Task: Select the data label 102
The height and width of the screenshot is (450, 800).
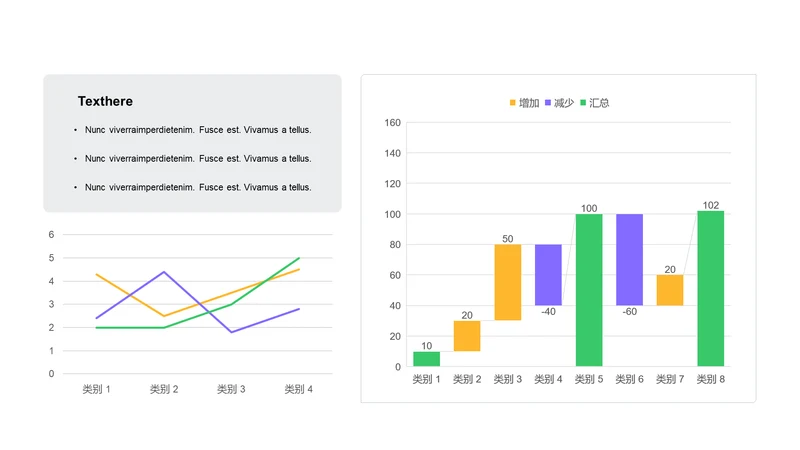Action: 711,205
